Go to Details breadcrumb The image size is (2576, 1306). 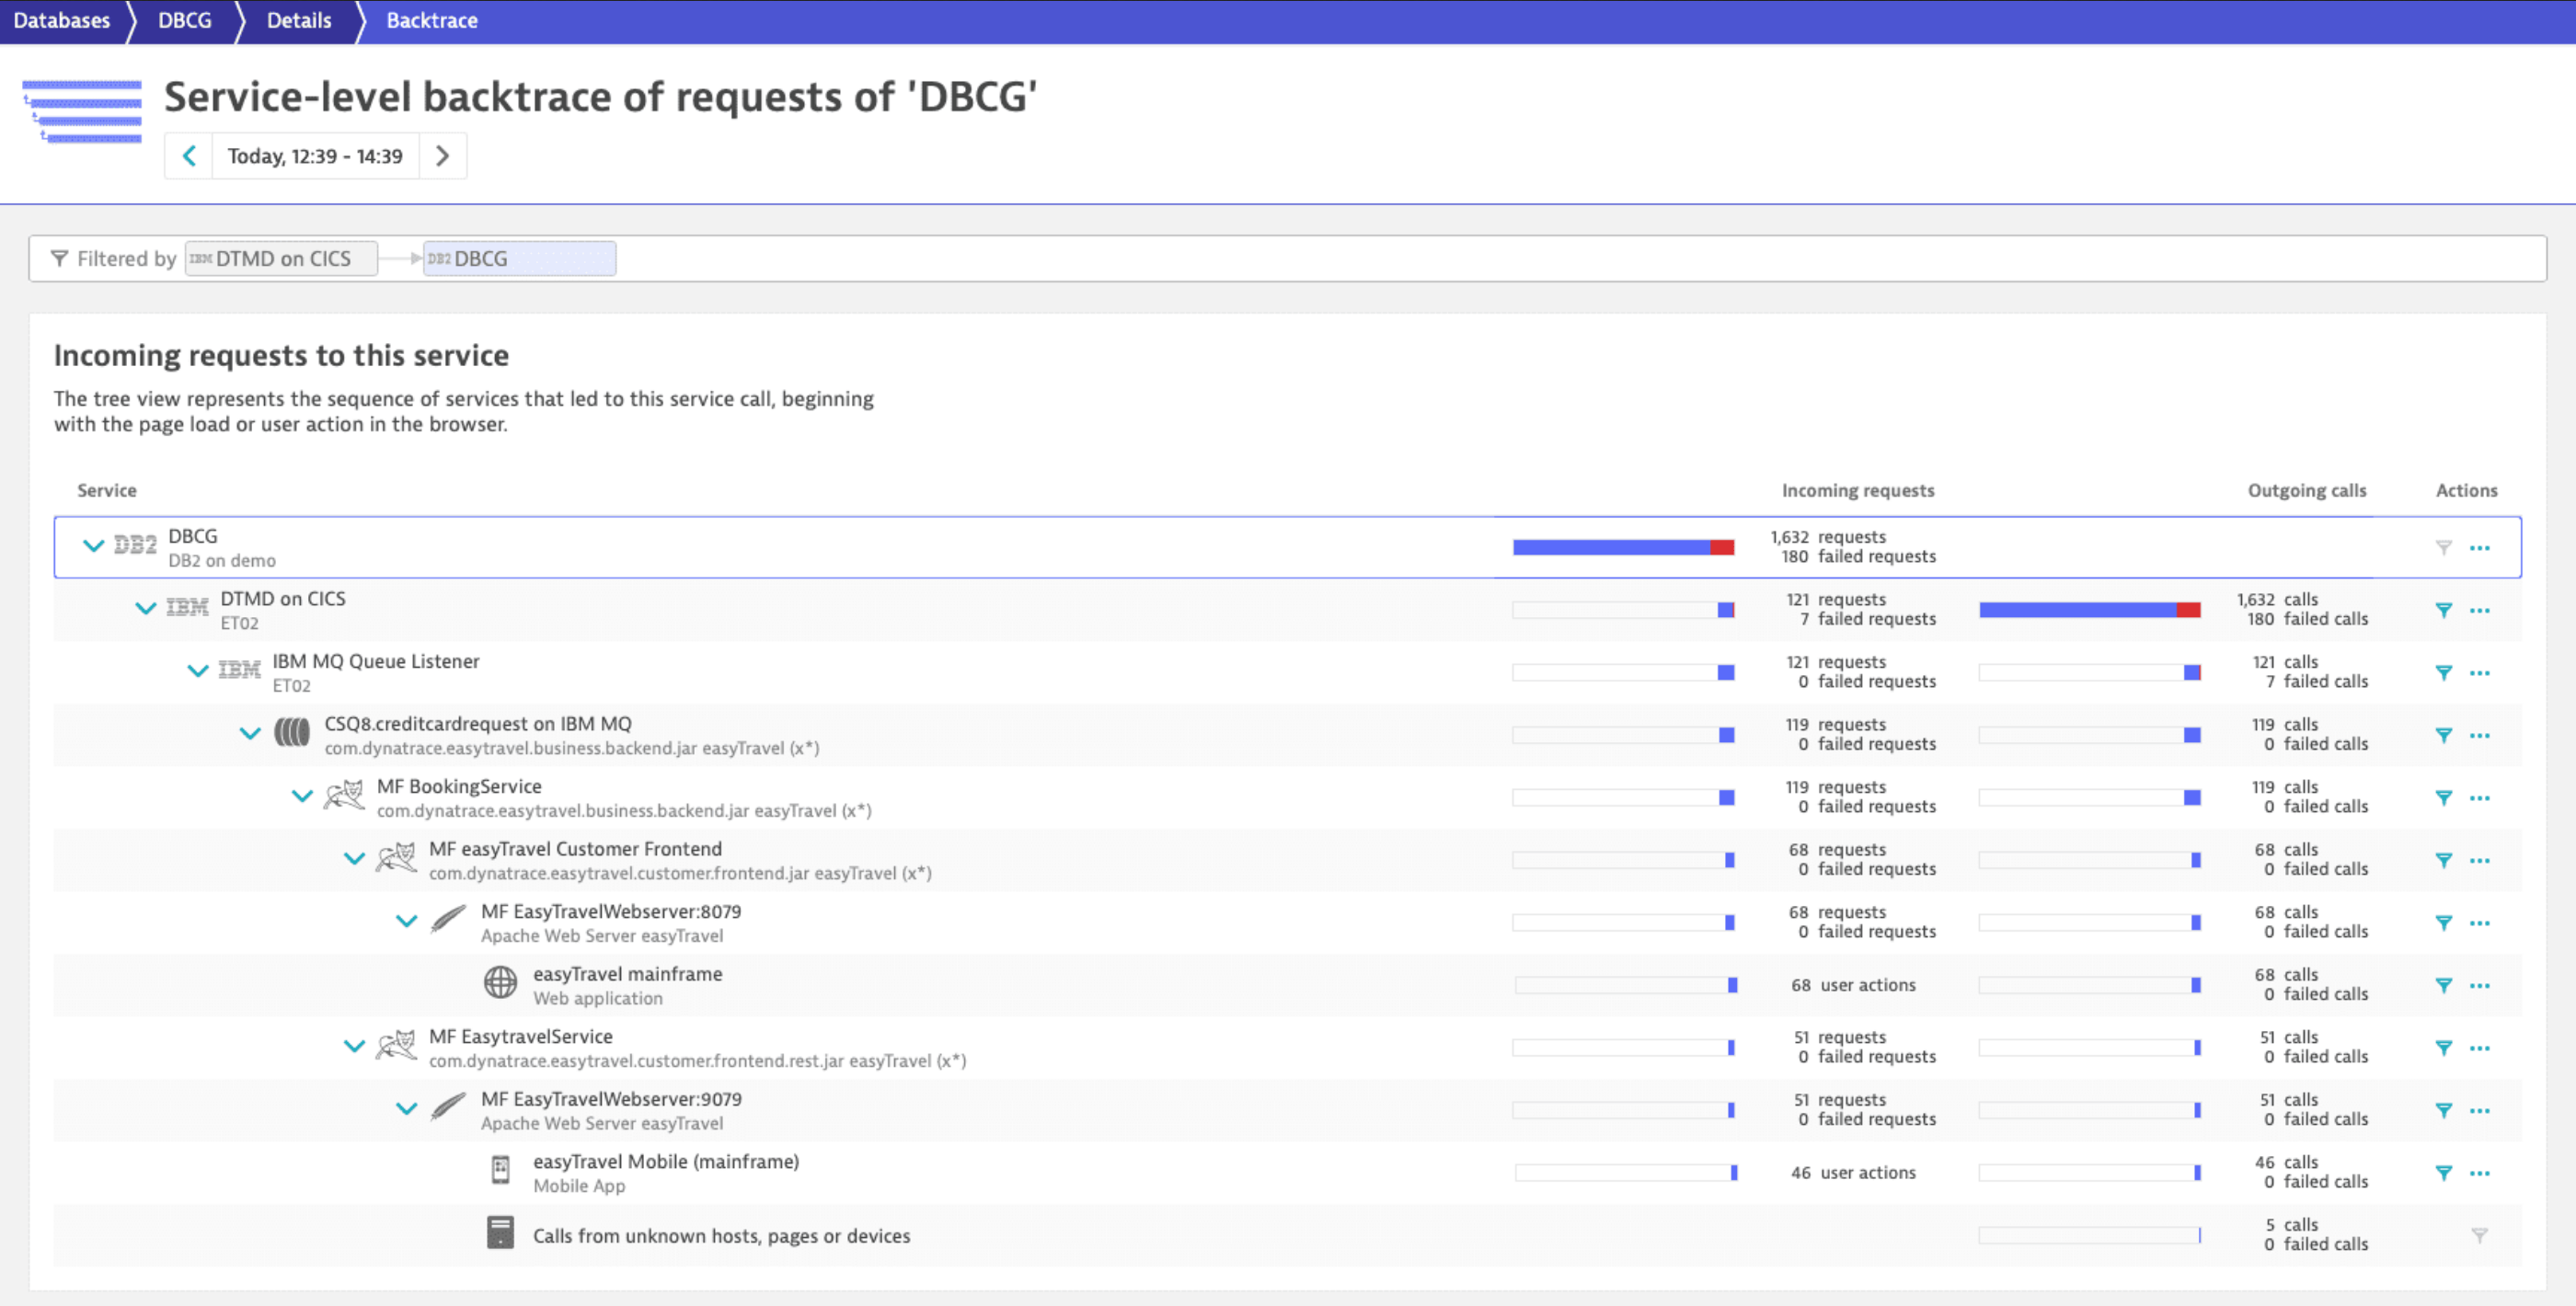click(x=299, y=21)
